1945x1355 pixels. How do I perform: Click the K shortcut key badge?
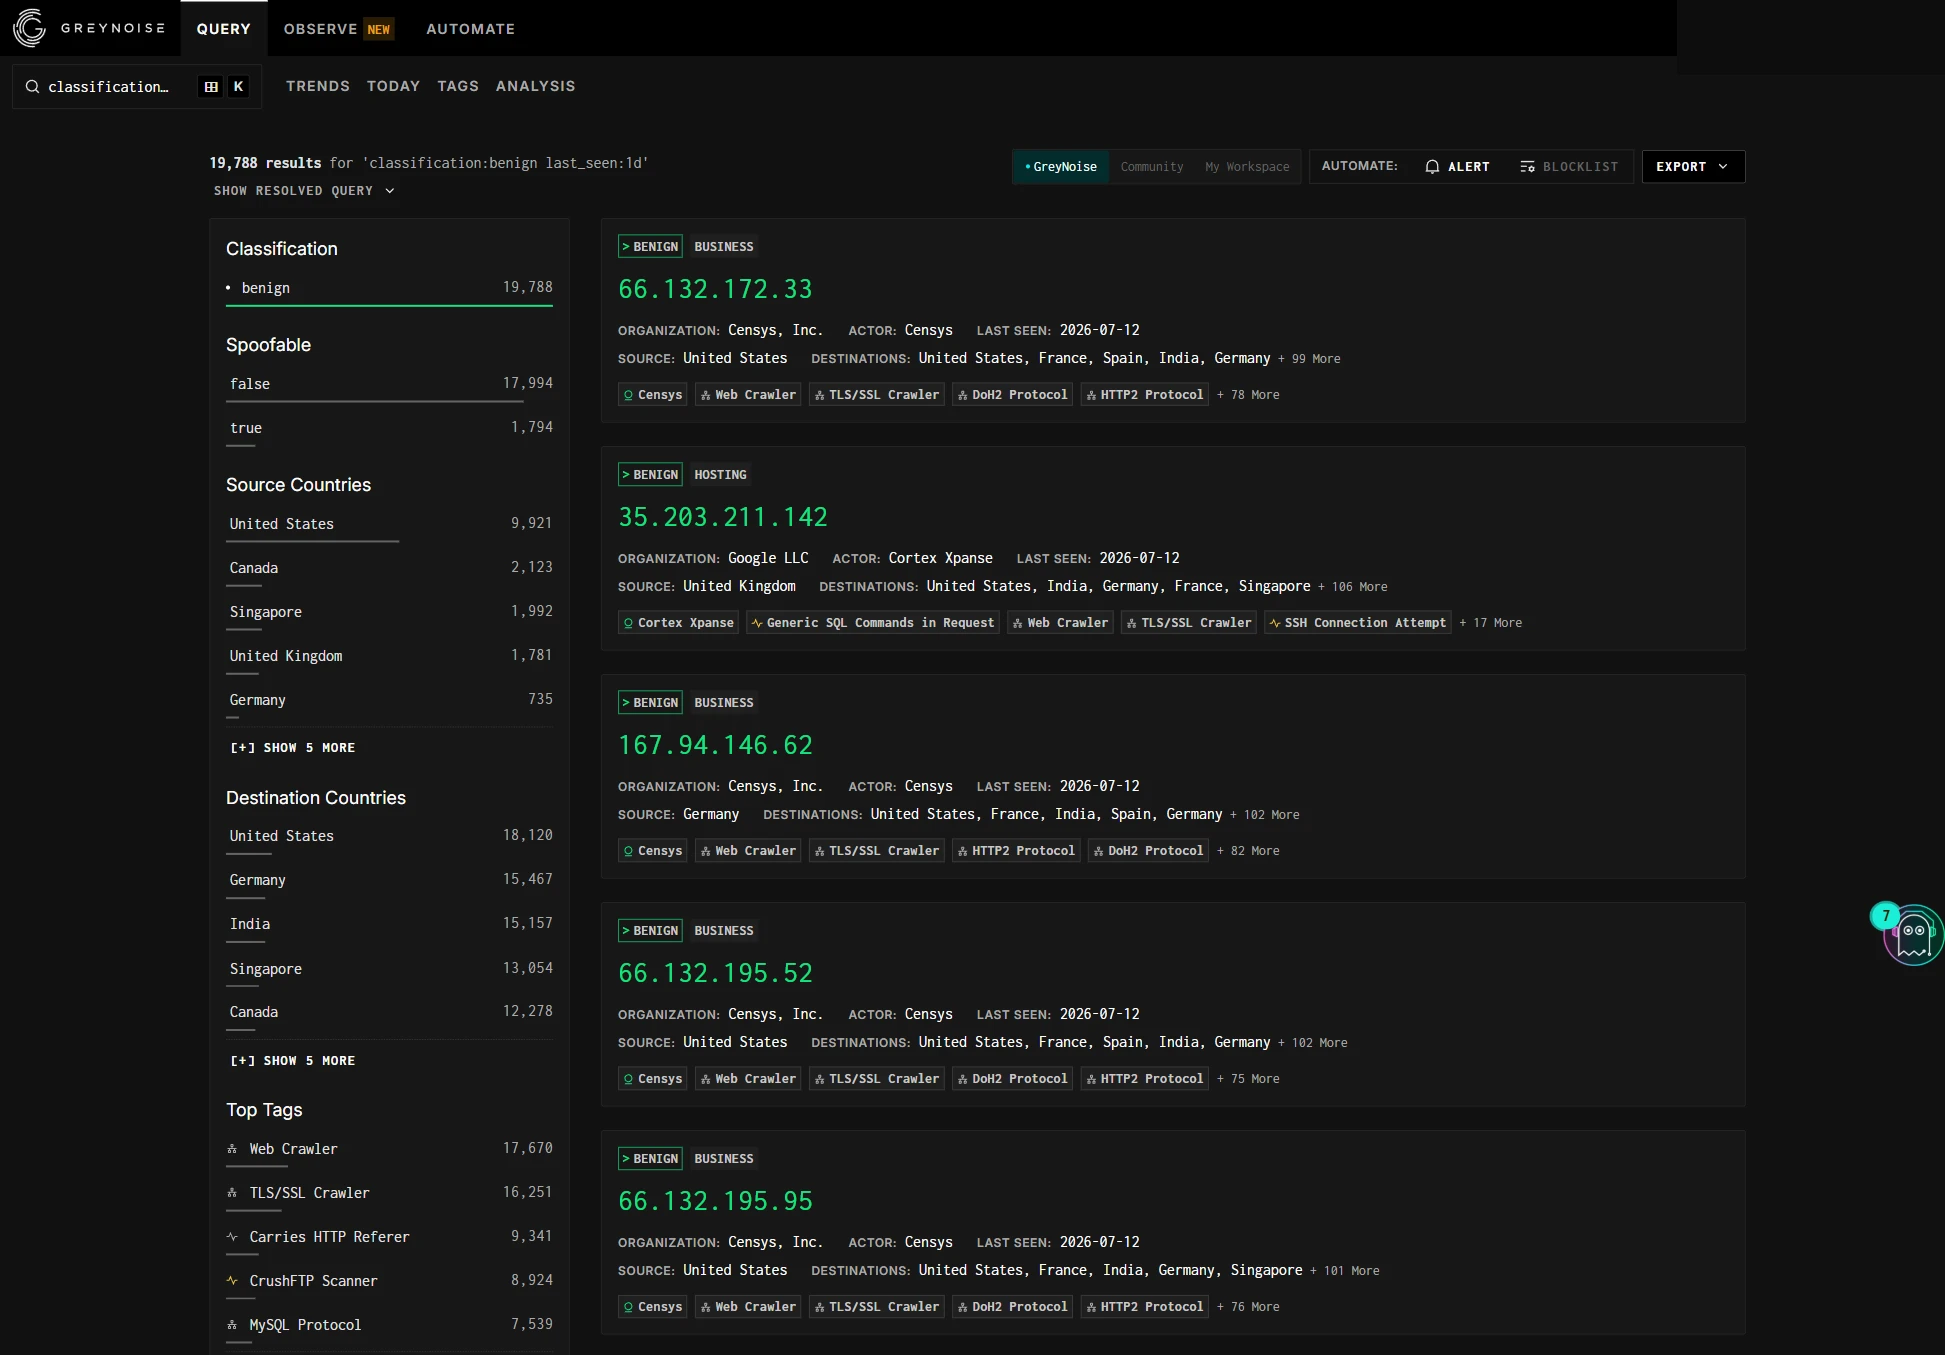point(238,86)
